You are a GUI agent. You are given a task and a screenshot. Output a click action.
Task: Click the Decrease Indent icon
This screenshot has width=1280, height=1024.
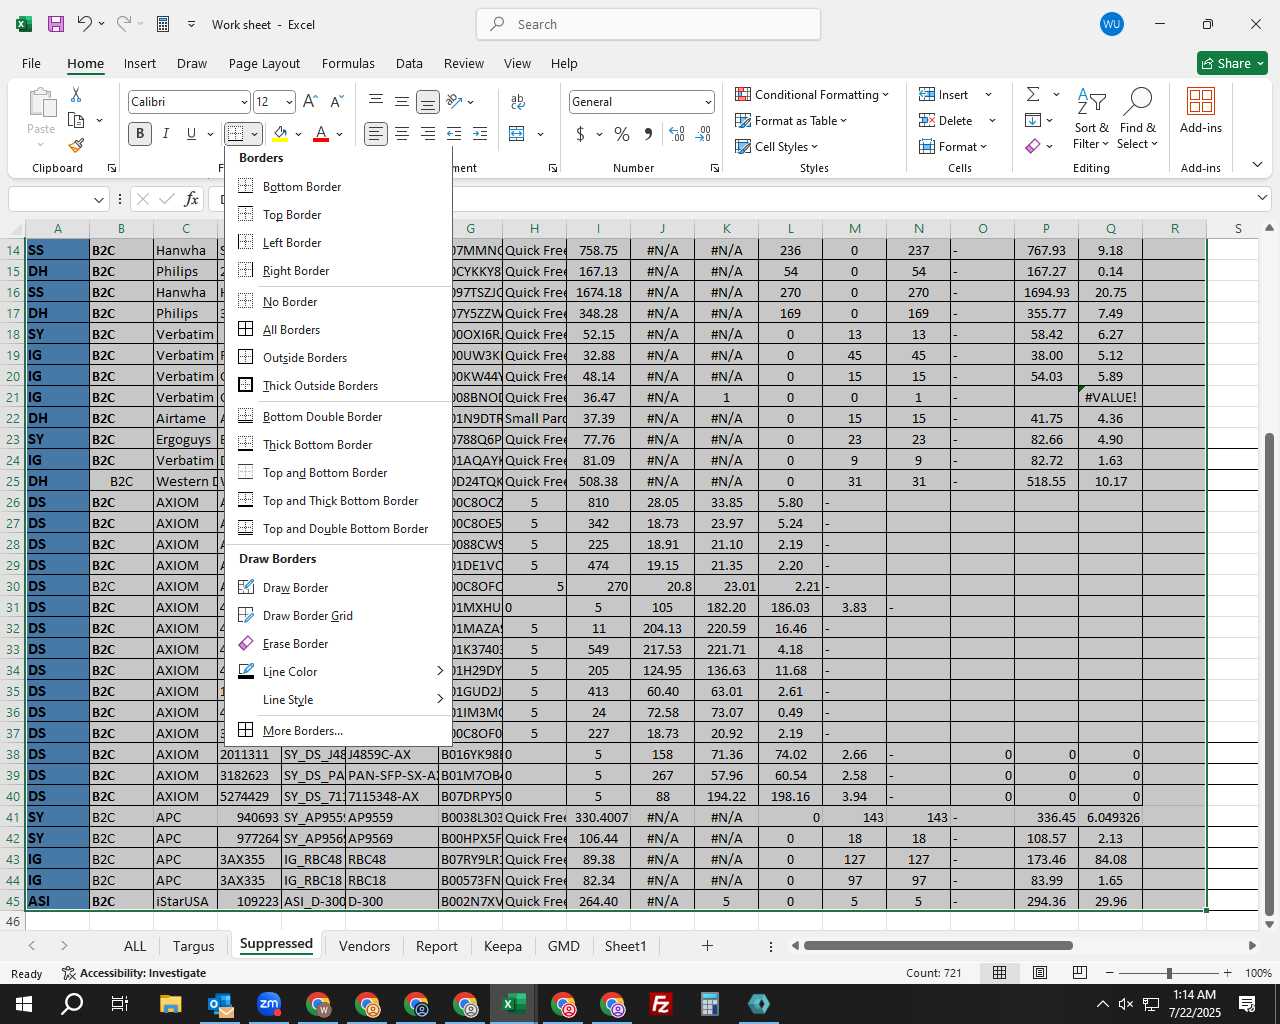point(454,133)
